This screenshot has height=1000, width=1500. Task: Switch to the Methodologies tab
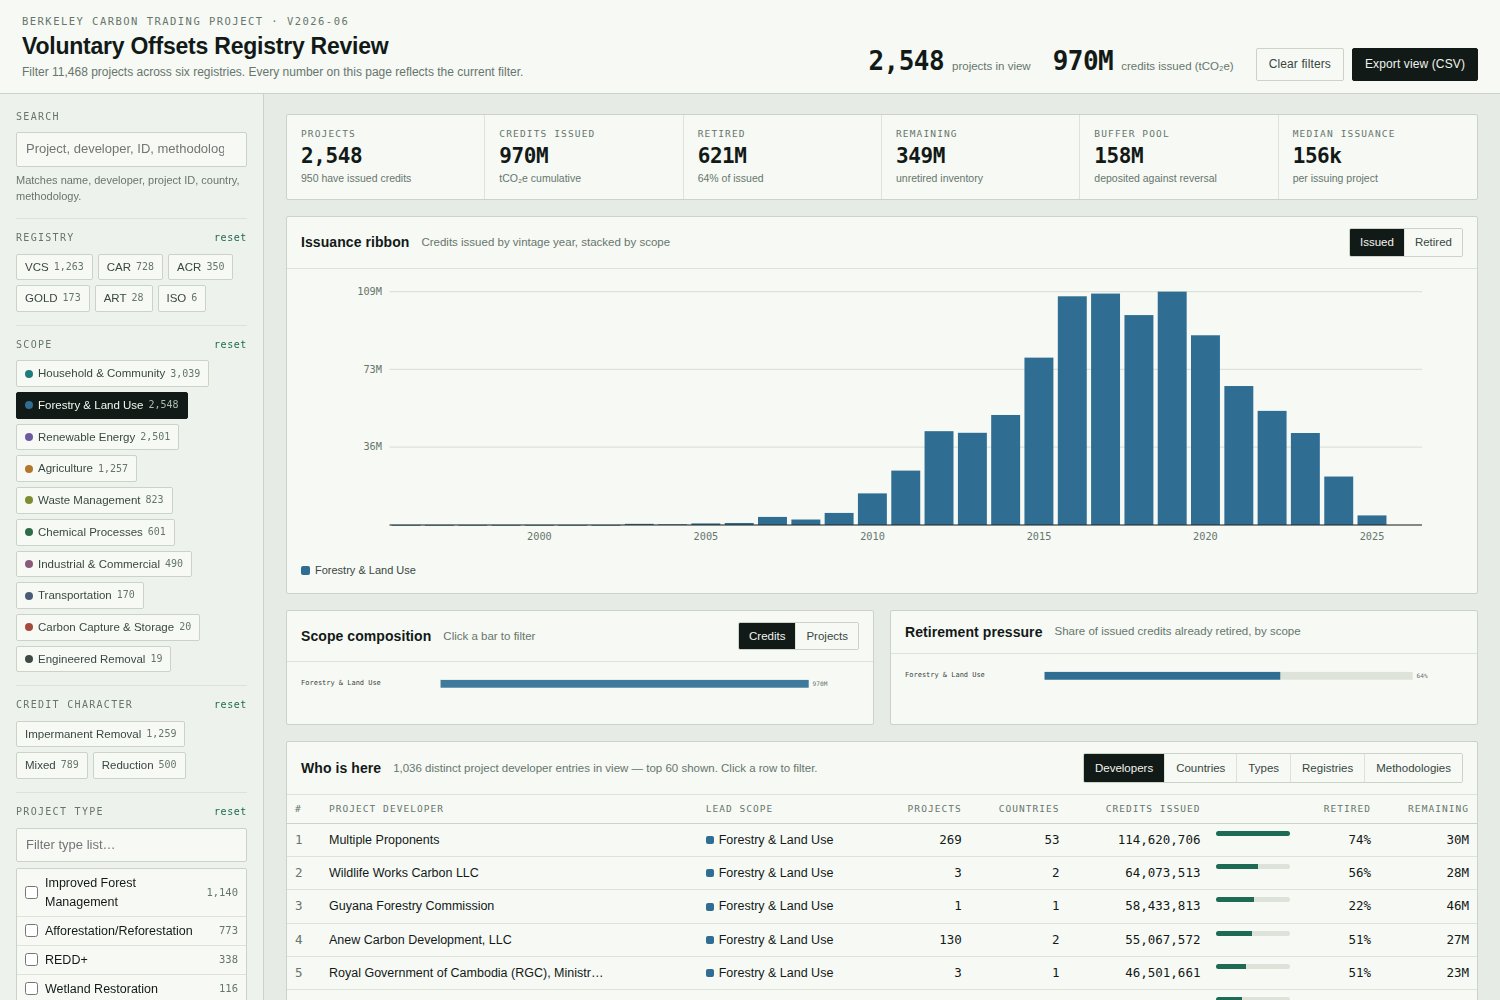[x=1413, y=768]
